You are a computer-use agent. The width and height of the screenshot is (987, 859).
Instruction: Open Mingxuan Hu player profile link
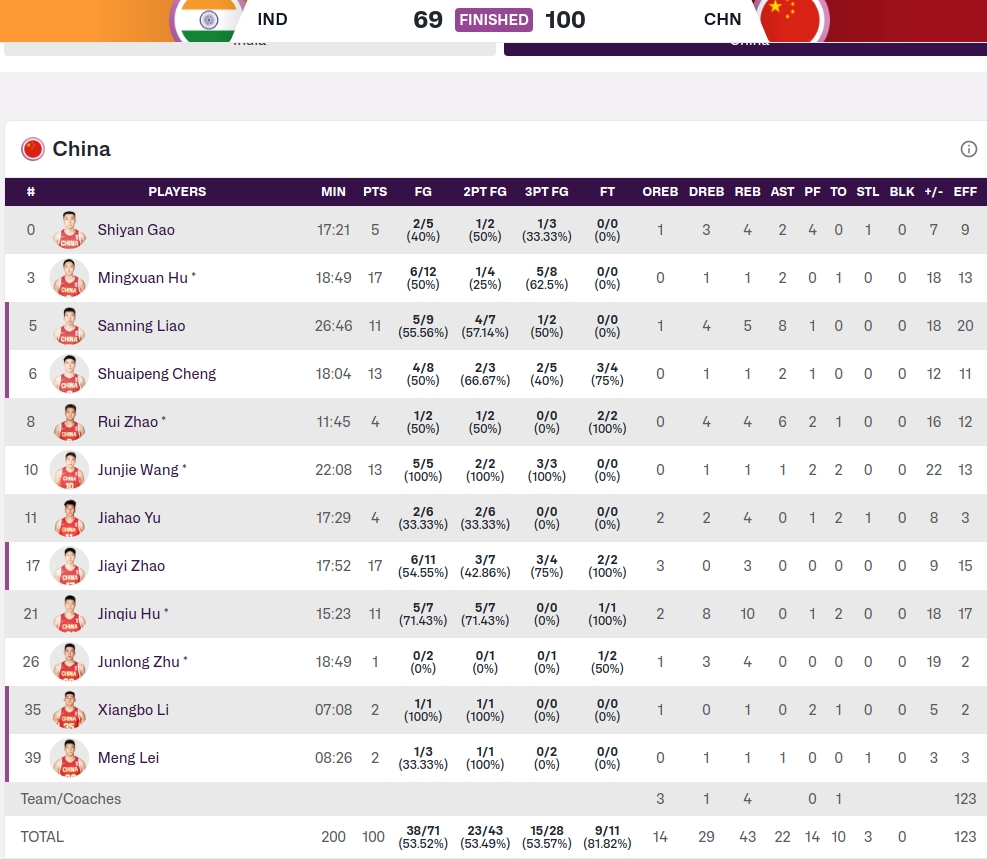point(143,278)
